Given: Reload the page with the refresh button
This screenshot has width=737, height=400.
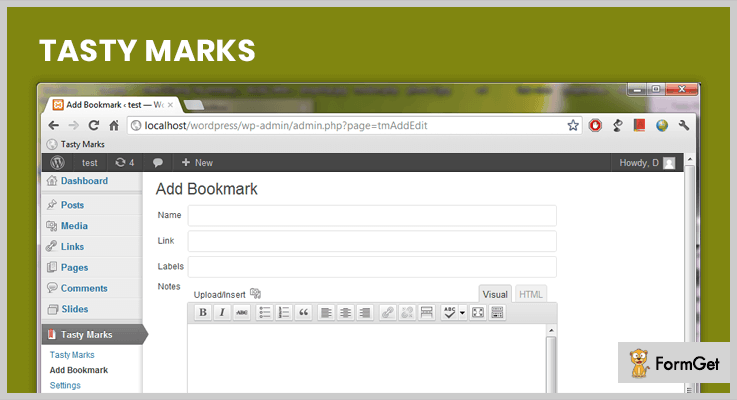Looking at the screenshot, I should tap(94, 125).
